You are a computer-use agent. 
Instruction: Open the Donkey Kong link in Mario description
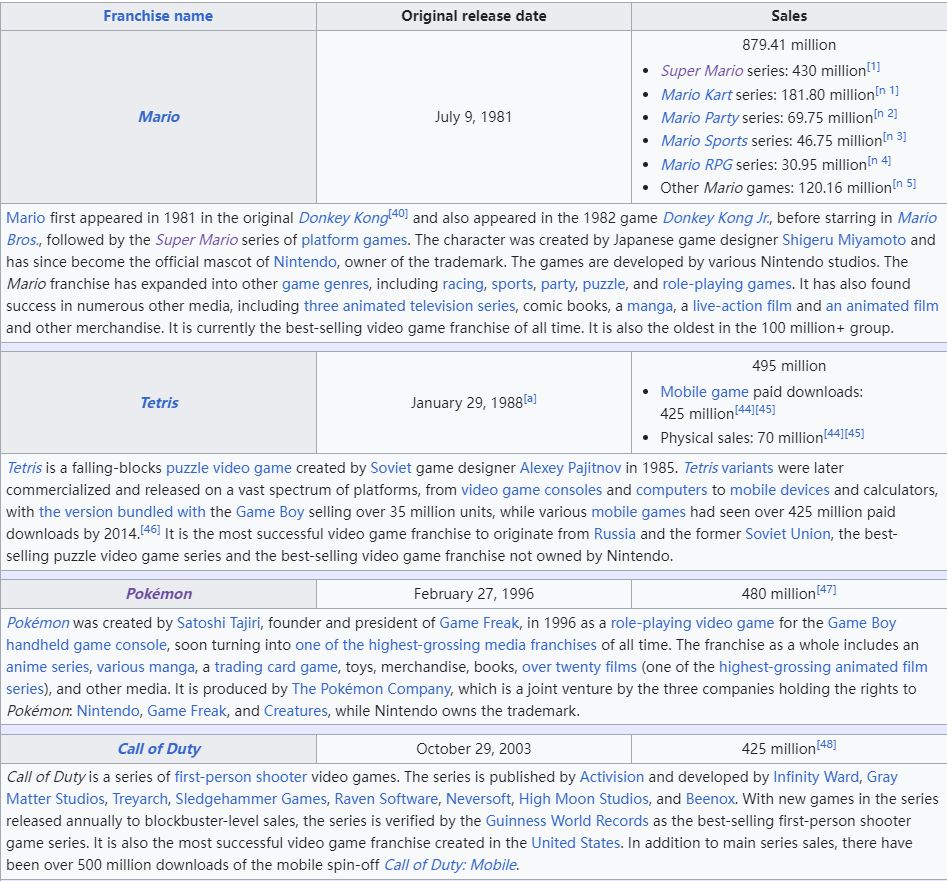coord(344,218)
